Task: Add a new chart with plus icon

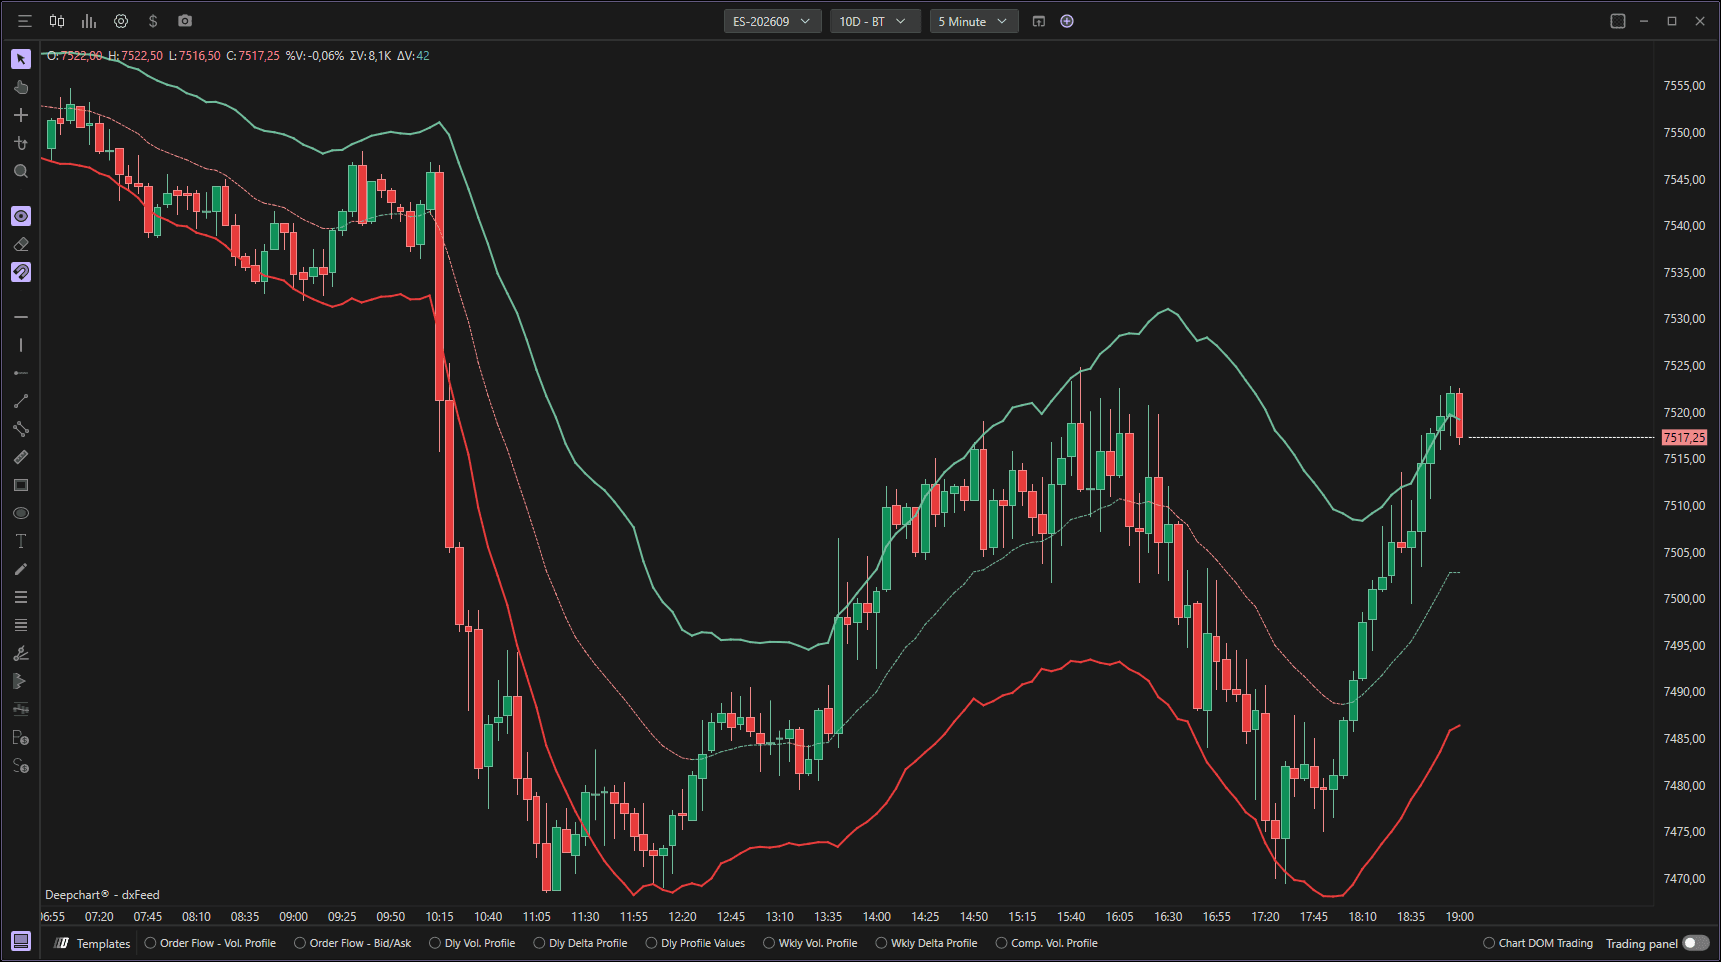Action: tap(1067, 21)
